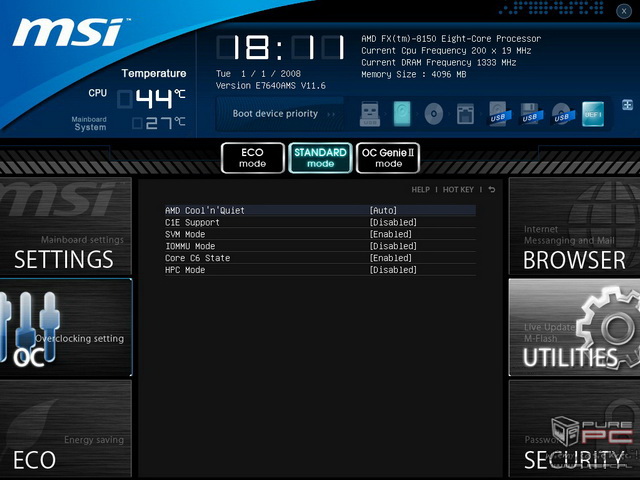Select the network boot device icon
The height and width of the screenshot is (480, 640).
pyautogui.click(x=465, y=114)
